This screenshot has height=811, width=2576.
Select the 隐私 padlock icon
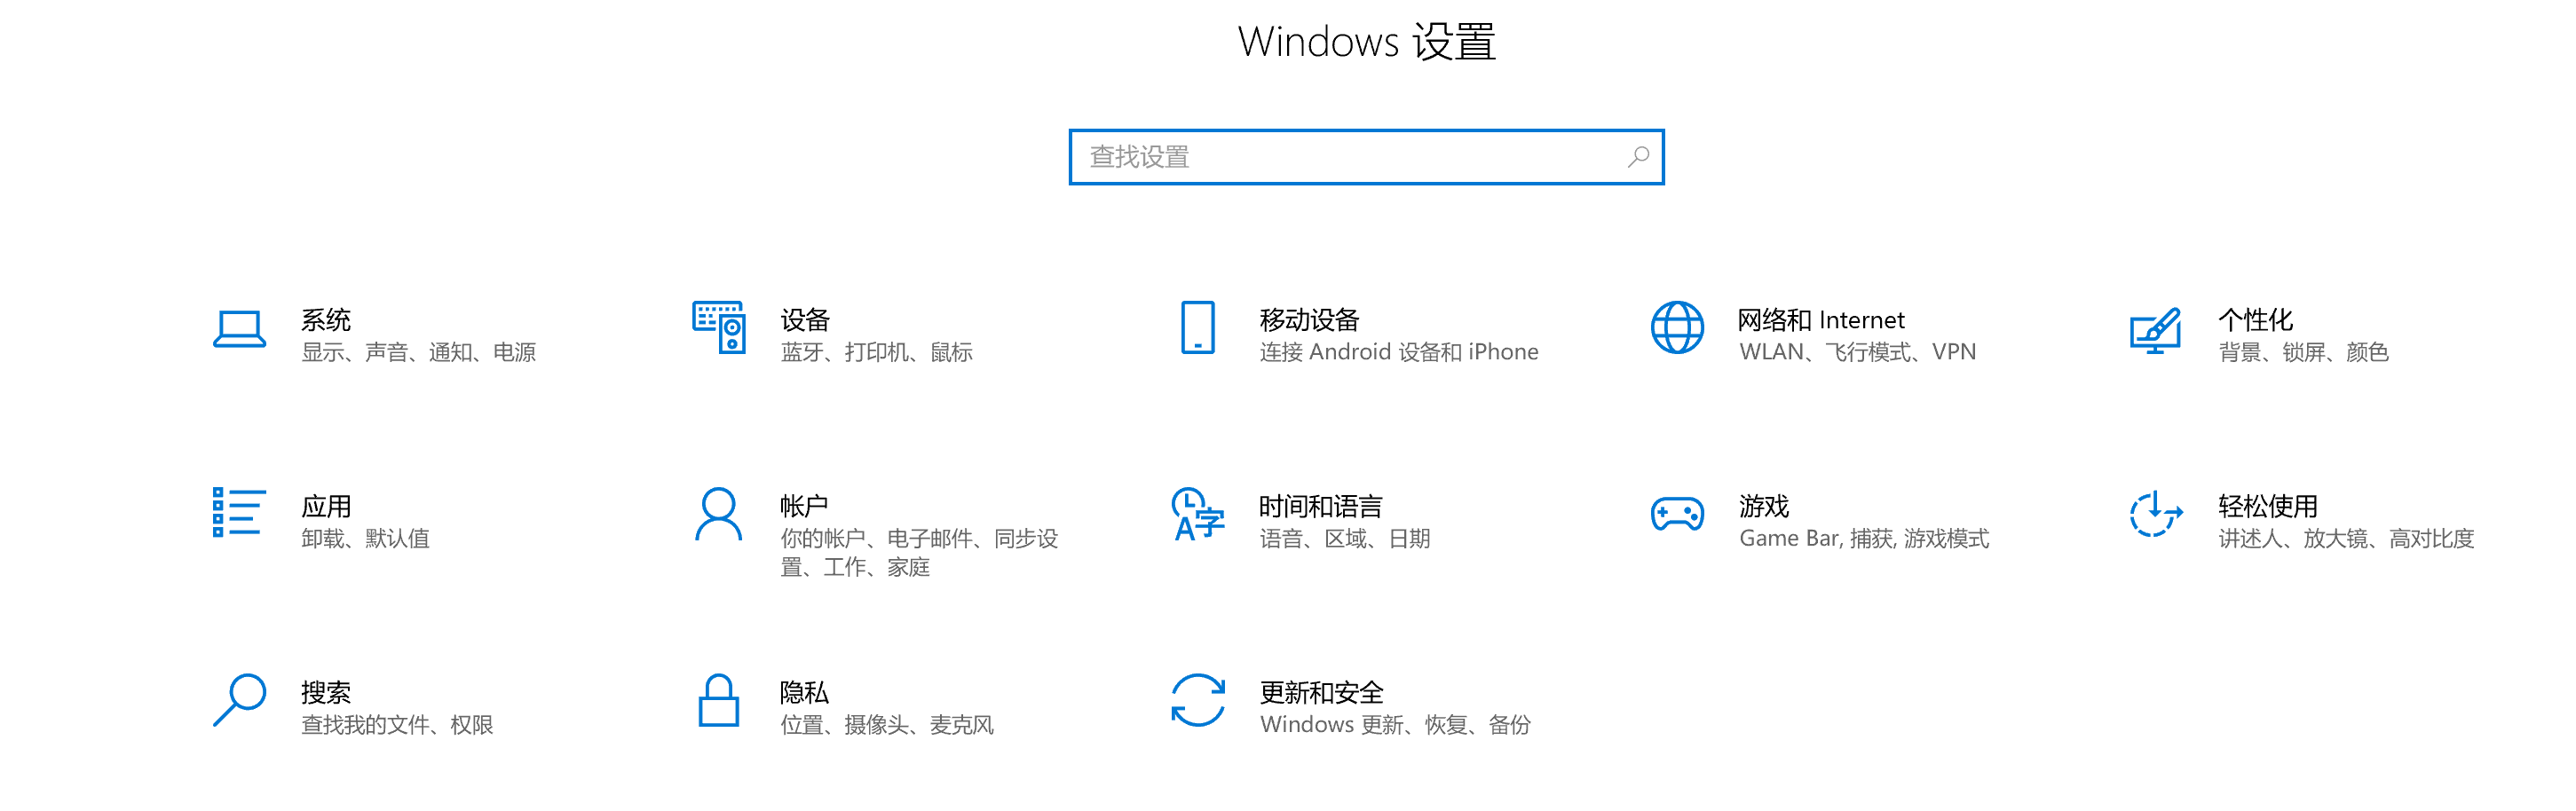(x=718, y=700)
